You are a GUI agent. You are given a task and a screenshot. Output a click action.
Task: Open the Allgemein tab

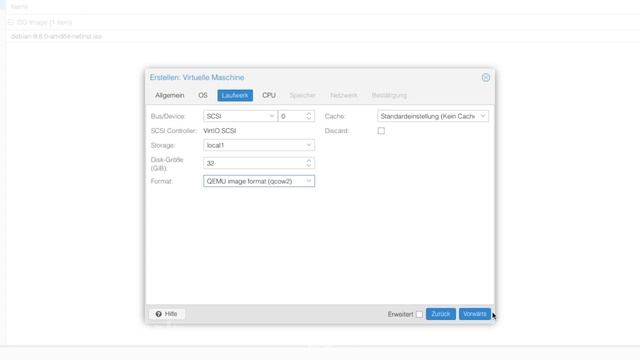tap(169, 95)
